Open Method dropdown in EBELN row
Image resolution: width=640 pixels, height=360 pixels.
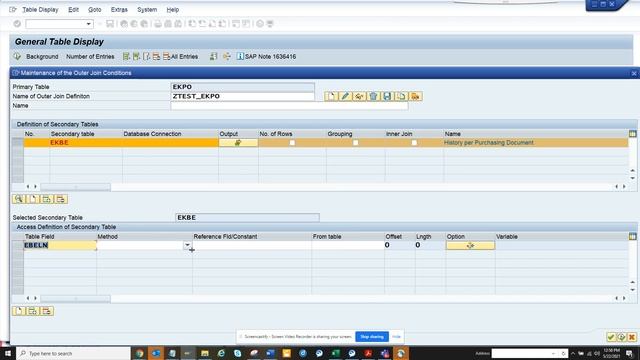(x=187, y=245)
